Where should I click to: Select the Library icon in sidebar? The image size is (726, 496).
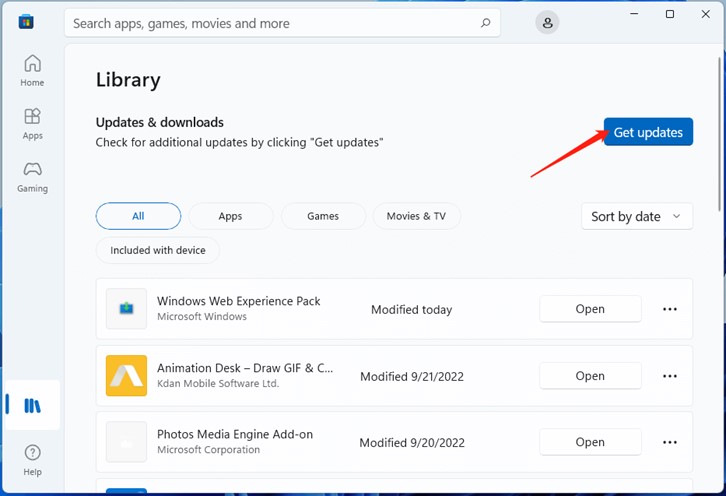[32, 405]
